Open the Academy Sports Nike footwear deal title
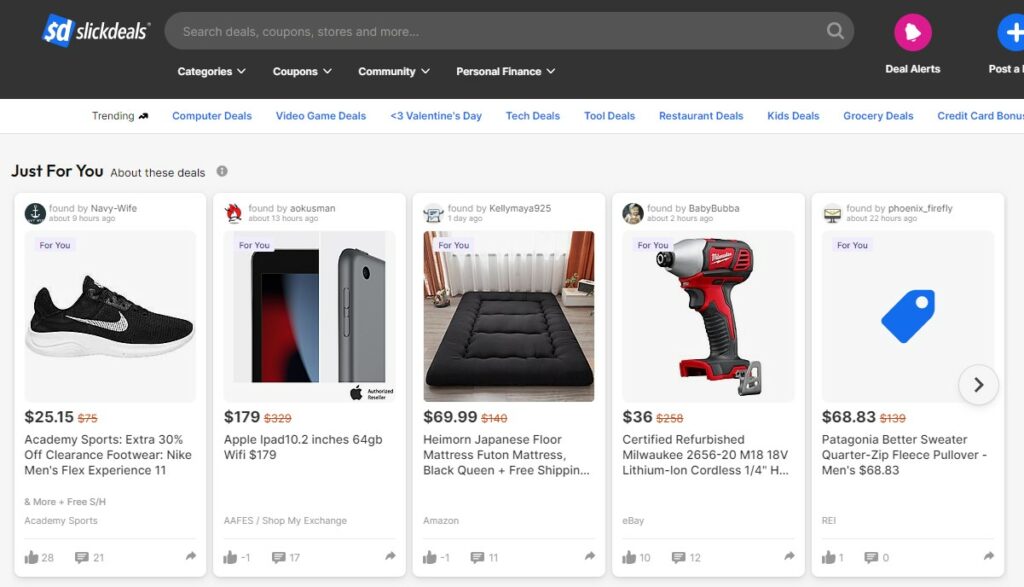 click(x=108, y=454)
